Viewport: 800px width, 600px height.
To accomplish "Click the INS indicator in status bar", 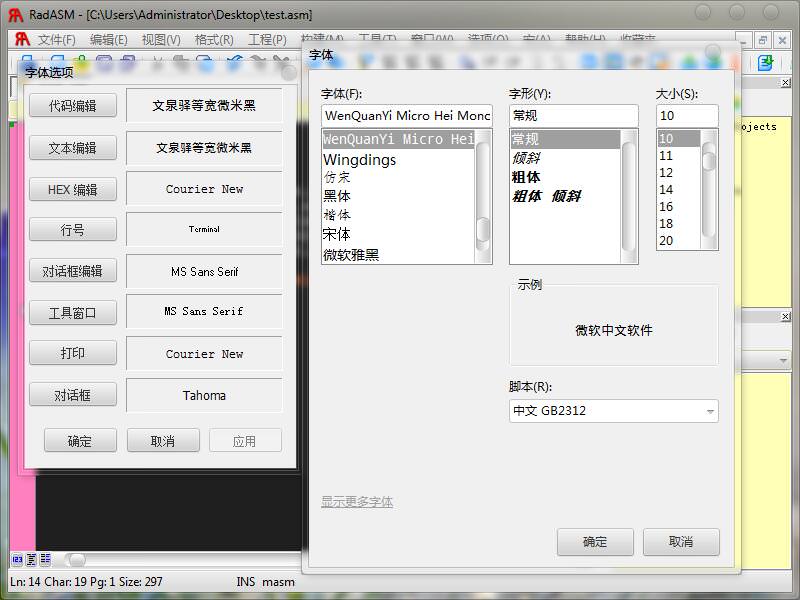I will click(x=245, y=582).
